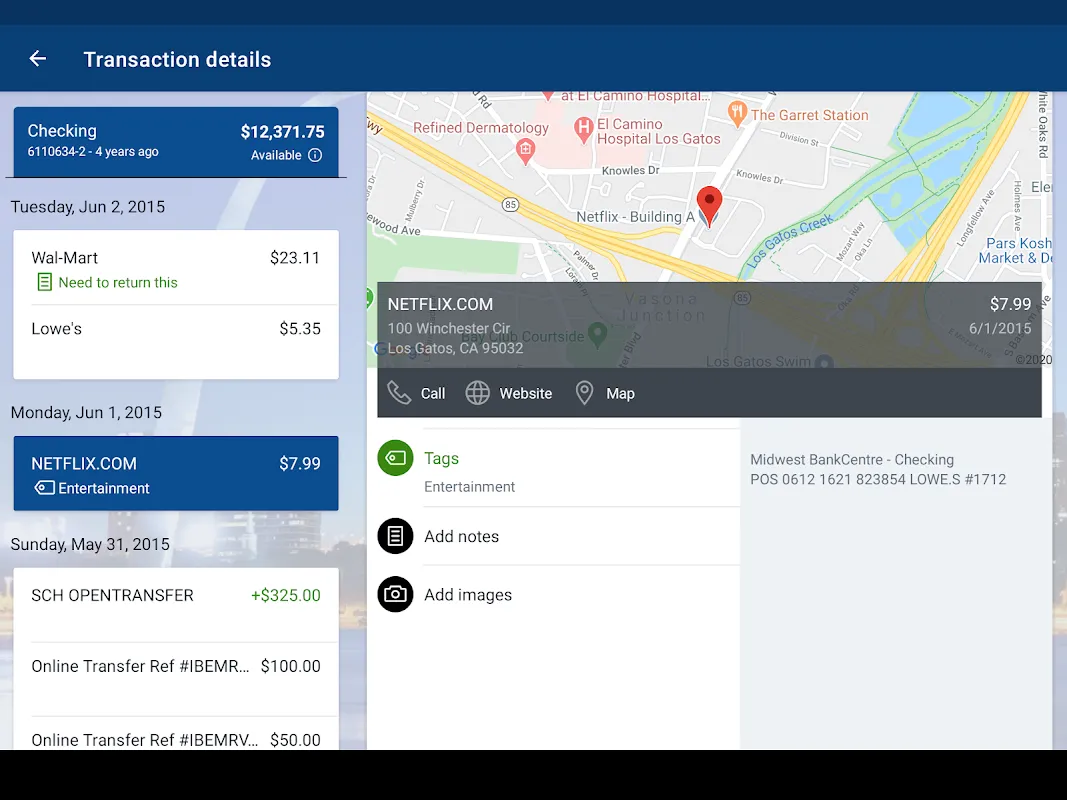1067x800 pixels.
Task: Click the location pin icon for Map
Action: pyautogui.click(x=585, y=393)
